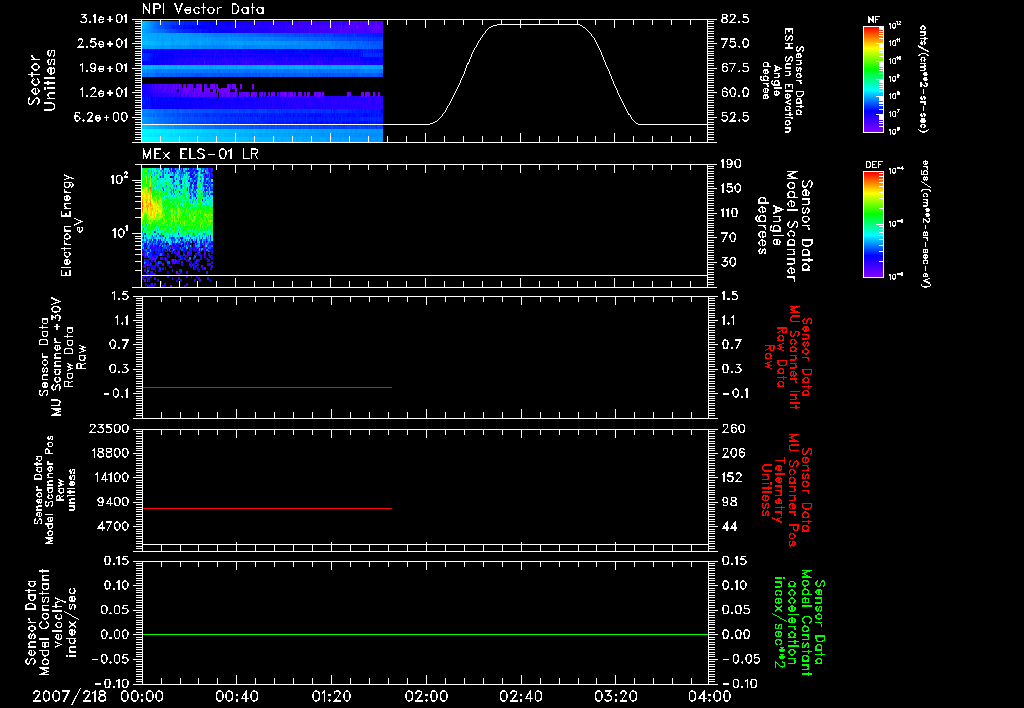Click the "52.5" sun elevation tick label
The image size is (1024, 708).
tap(735, 117)
